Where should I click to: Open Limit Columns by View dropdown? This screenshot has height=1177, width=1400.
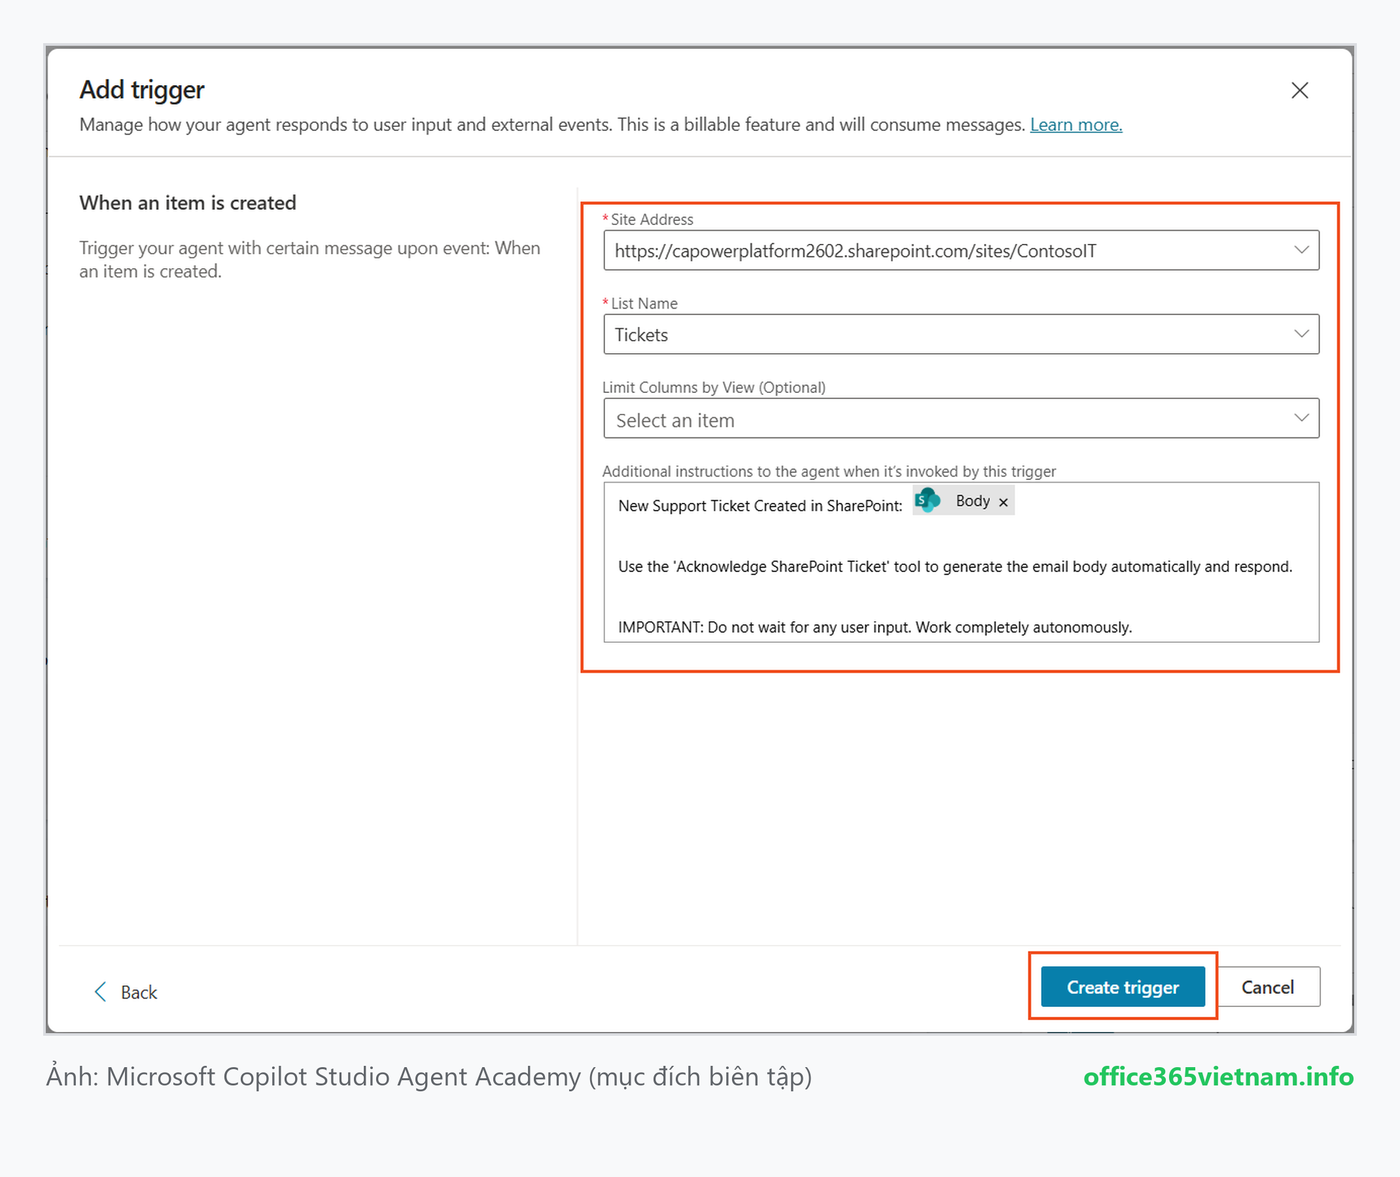coord(961,419)
